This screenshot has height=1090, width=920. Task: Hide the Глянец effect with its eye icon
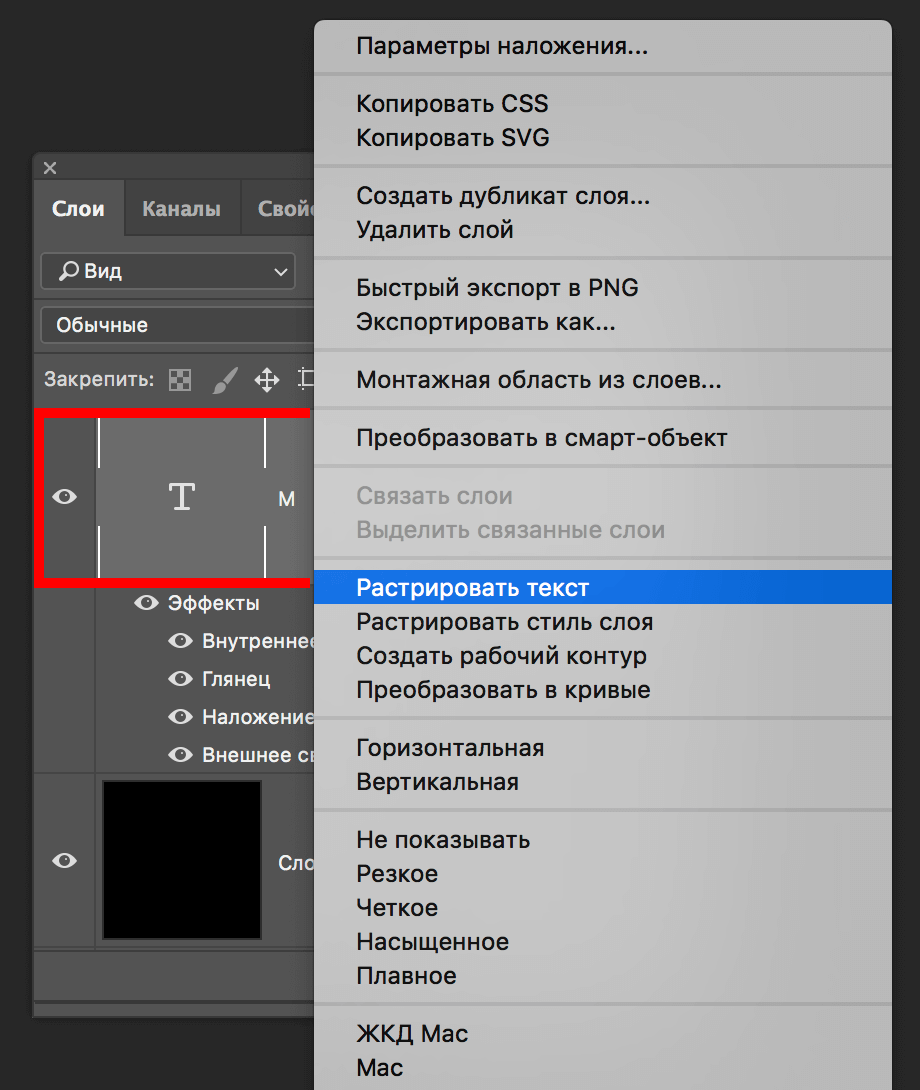click(x=180, y=679)
